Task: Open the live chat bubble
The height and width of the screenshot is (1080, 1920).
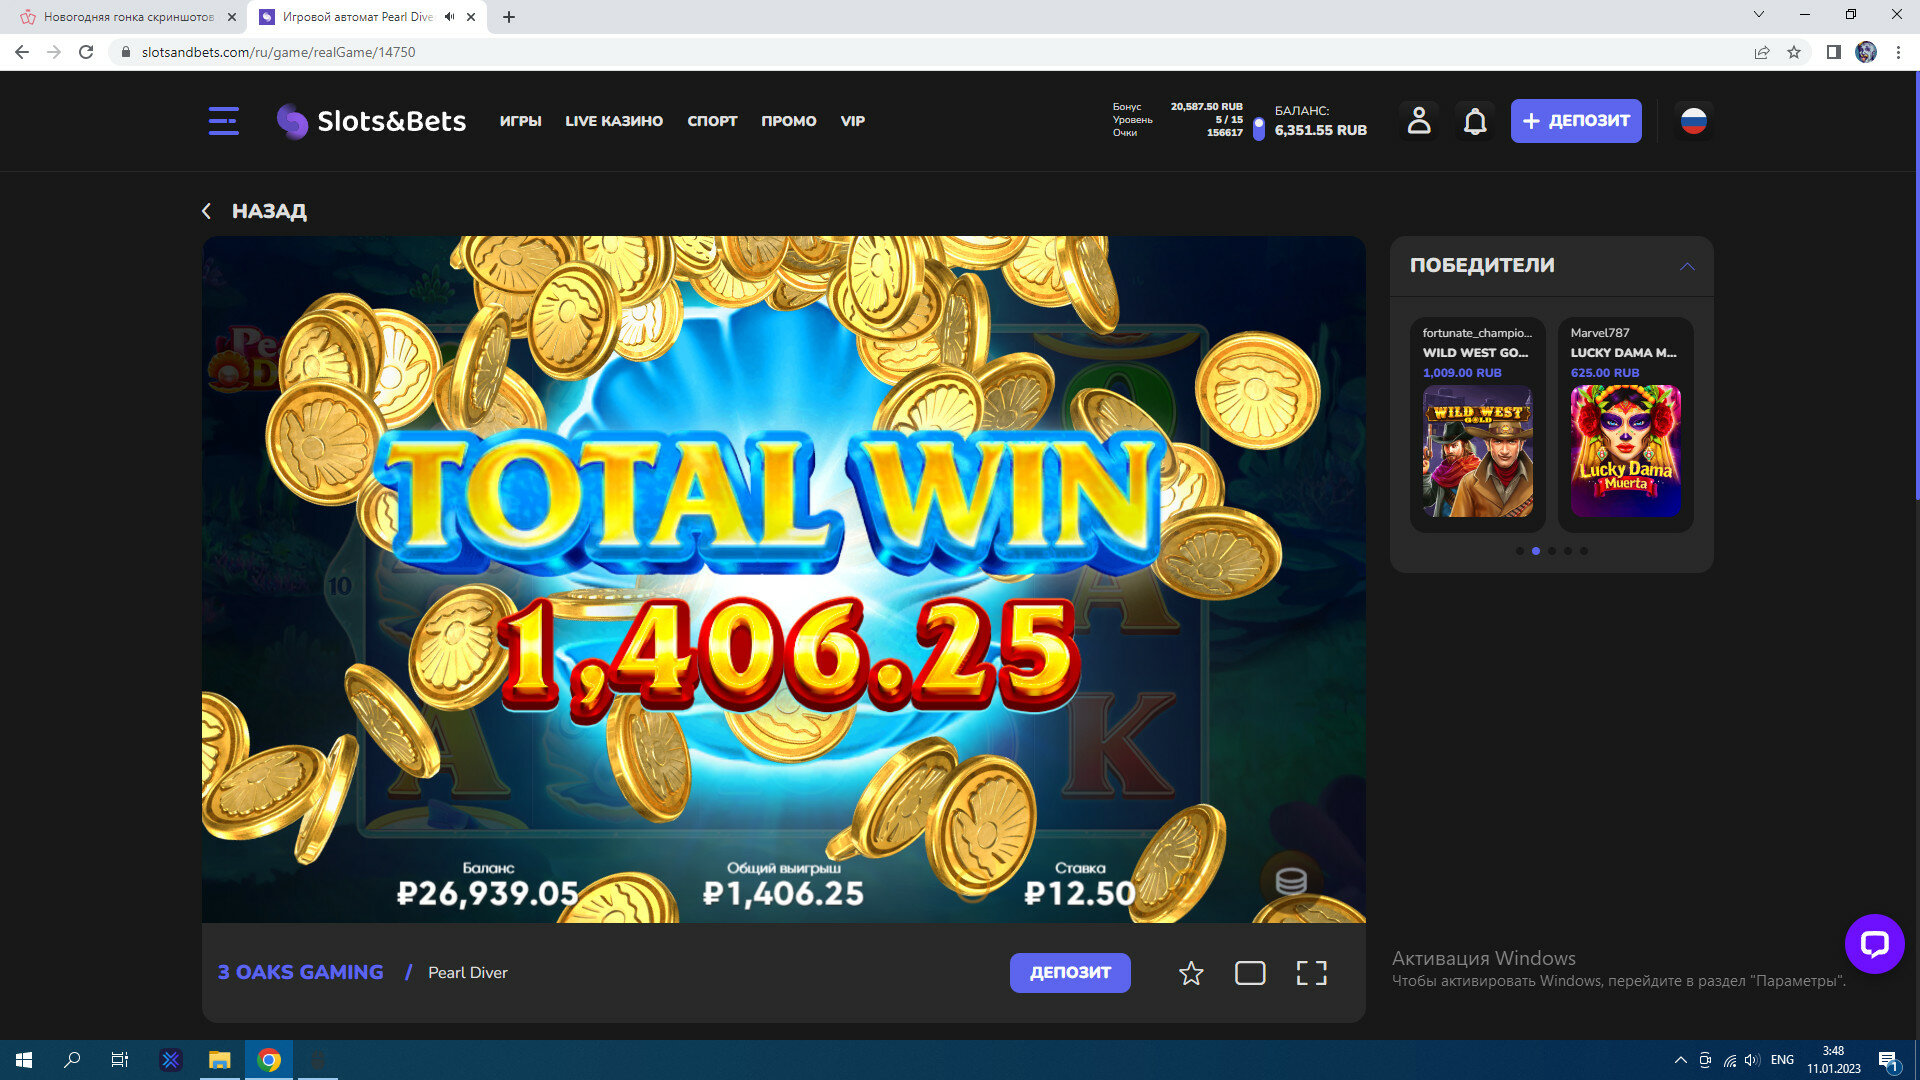Action: click(1874, 943)
